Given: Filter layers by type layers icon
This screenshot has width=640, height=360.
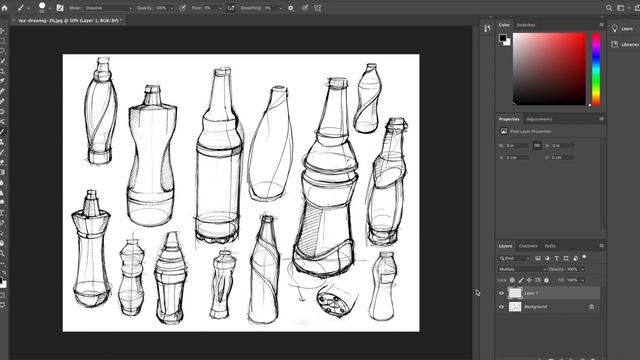Looking at the screenshot, I should pyautogui.click(x=556, y=258).
